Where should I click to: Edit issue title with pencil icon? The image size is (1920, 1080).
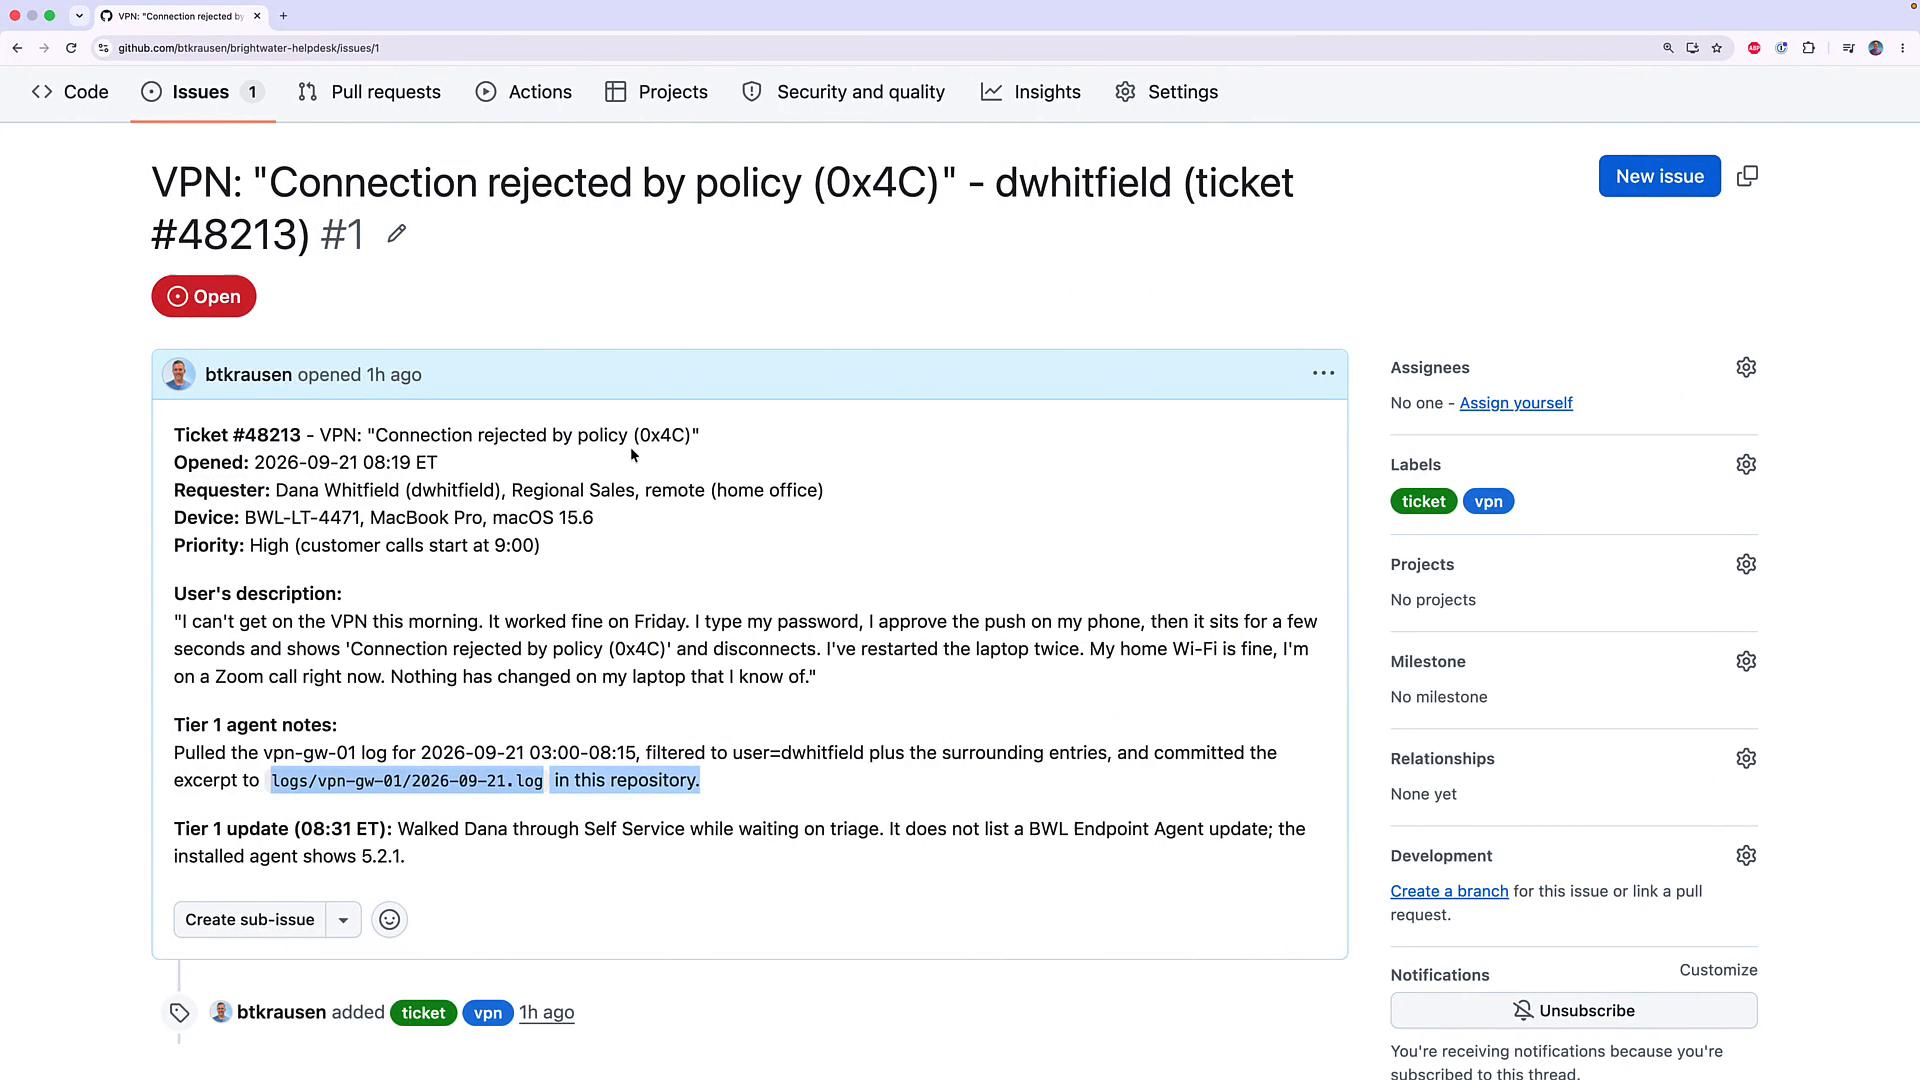[x=397, y=234]
